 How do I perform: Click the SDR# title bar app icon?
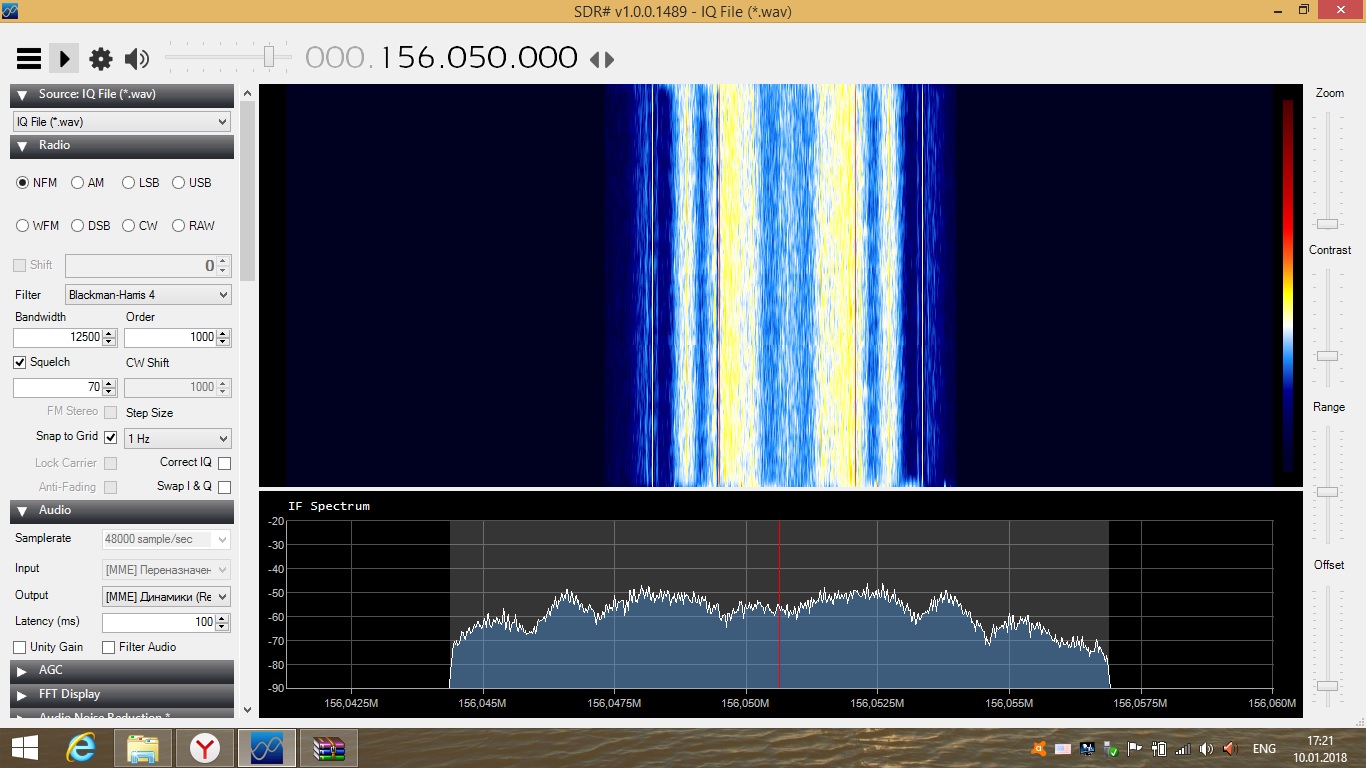[x=11, y=10]
